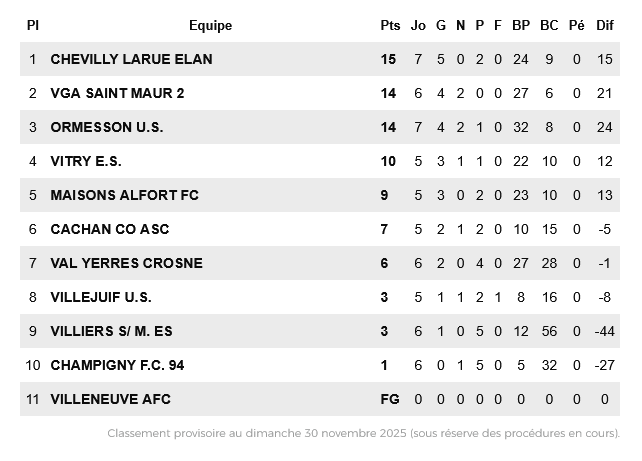Click the CHEVILLY LARUE ELAN team name
This screenshot has width=642, height=461.
point(131,59)
